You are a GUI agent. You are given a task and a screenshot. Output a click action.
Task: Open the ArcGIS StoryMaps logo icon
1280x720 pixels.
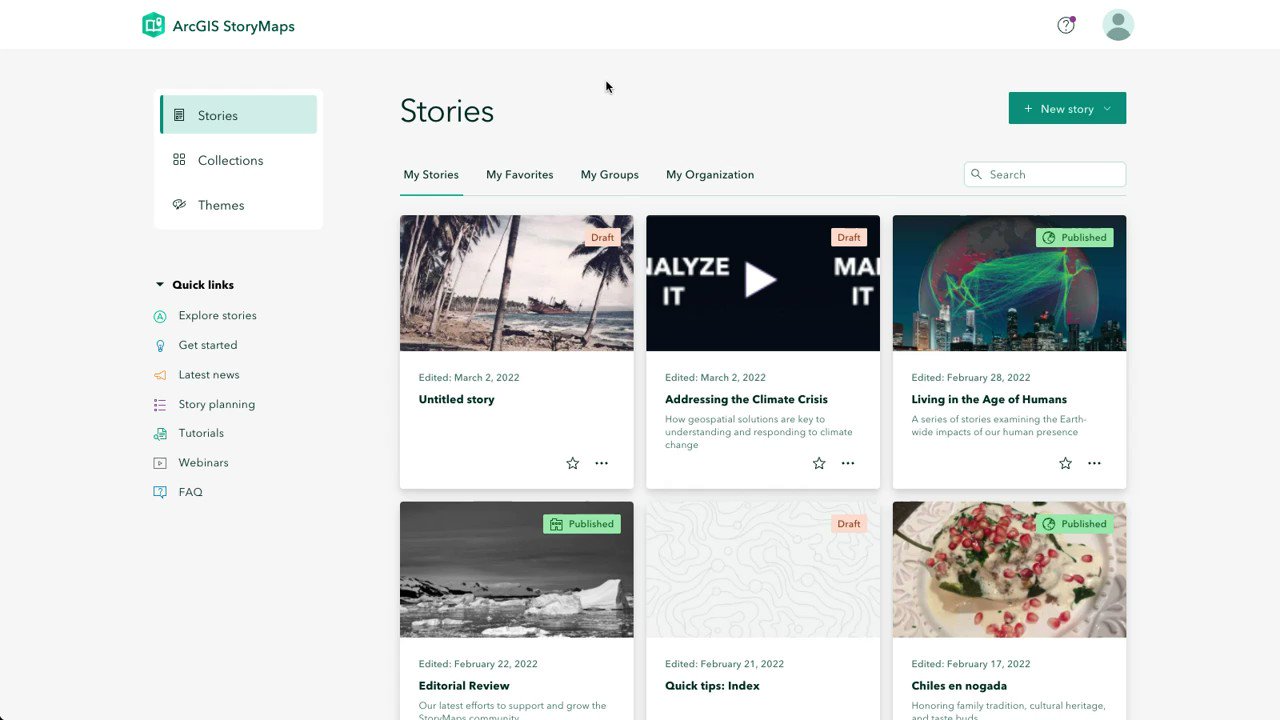point(153,24)
